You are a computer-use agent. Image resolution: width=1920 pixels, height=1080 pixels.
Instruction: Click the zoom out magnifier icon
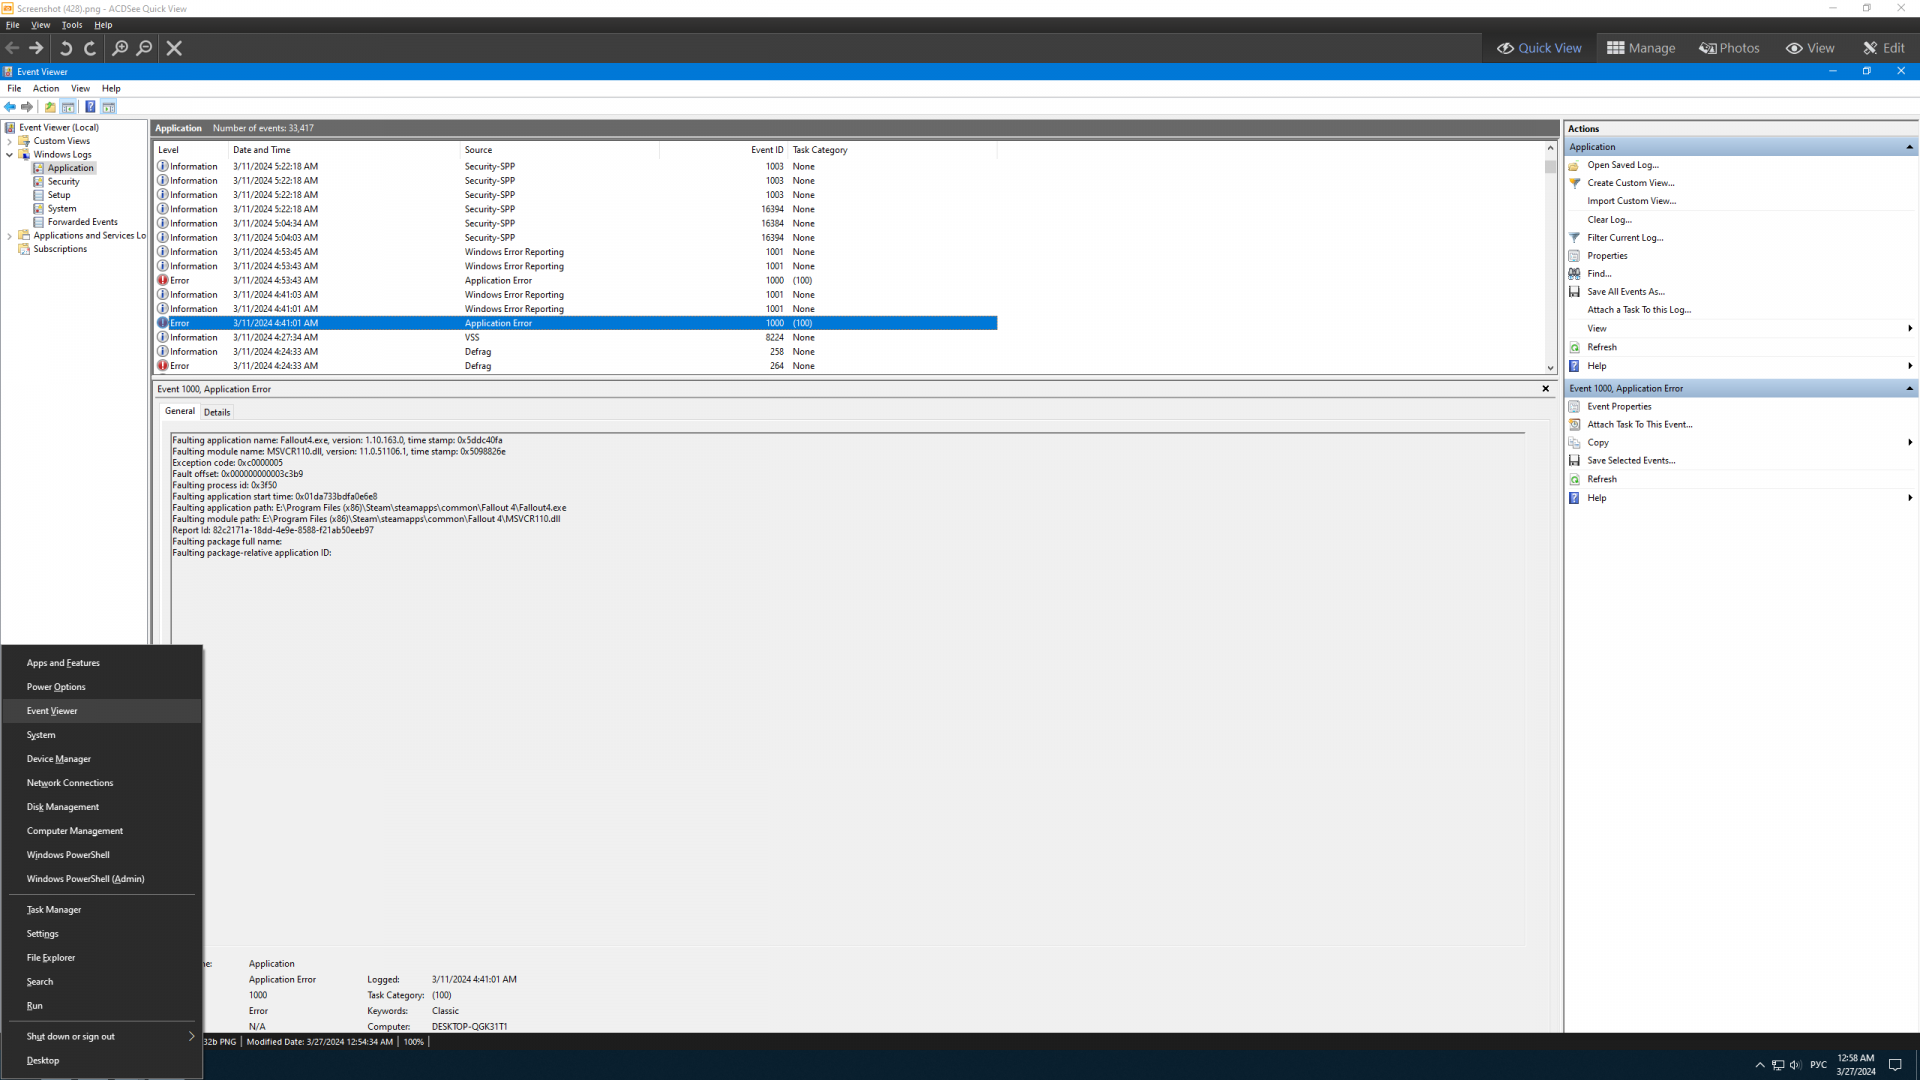click(145, 48)
